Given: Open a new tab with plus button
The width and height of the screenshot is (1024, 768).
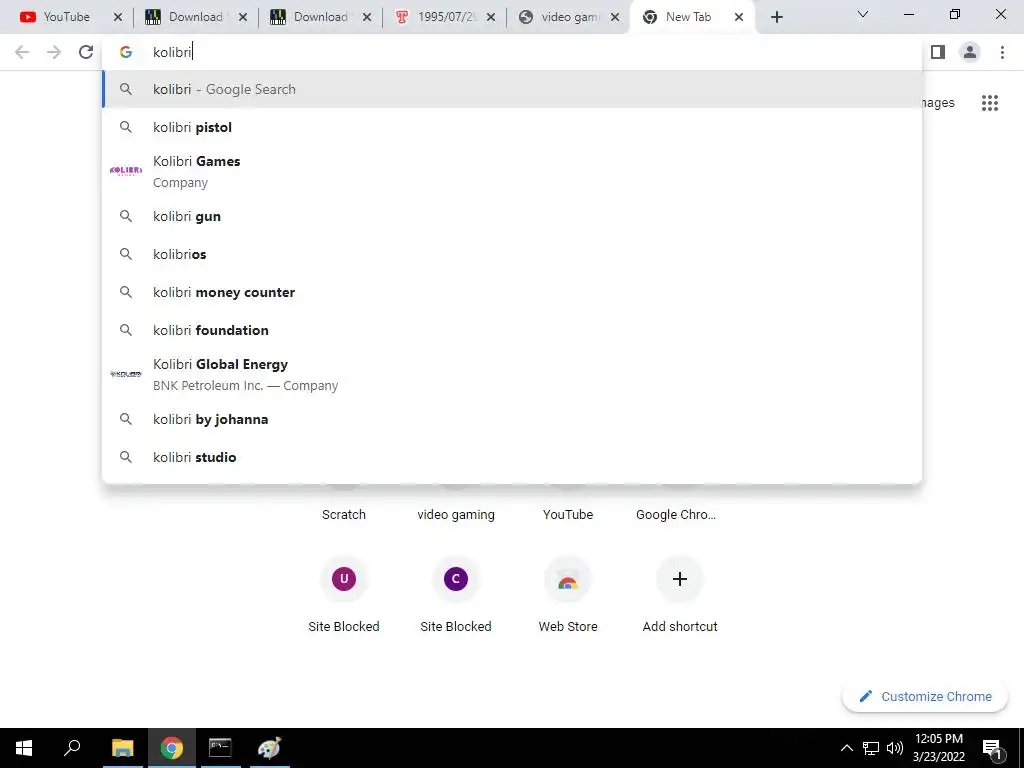Looking at the screenshot, I should tap(776, 17).
